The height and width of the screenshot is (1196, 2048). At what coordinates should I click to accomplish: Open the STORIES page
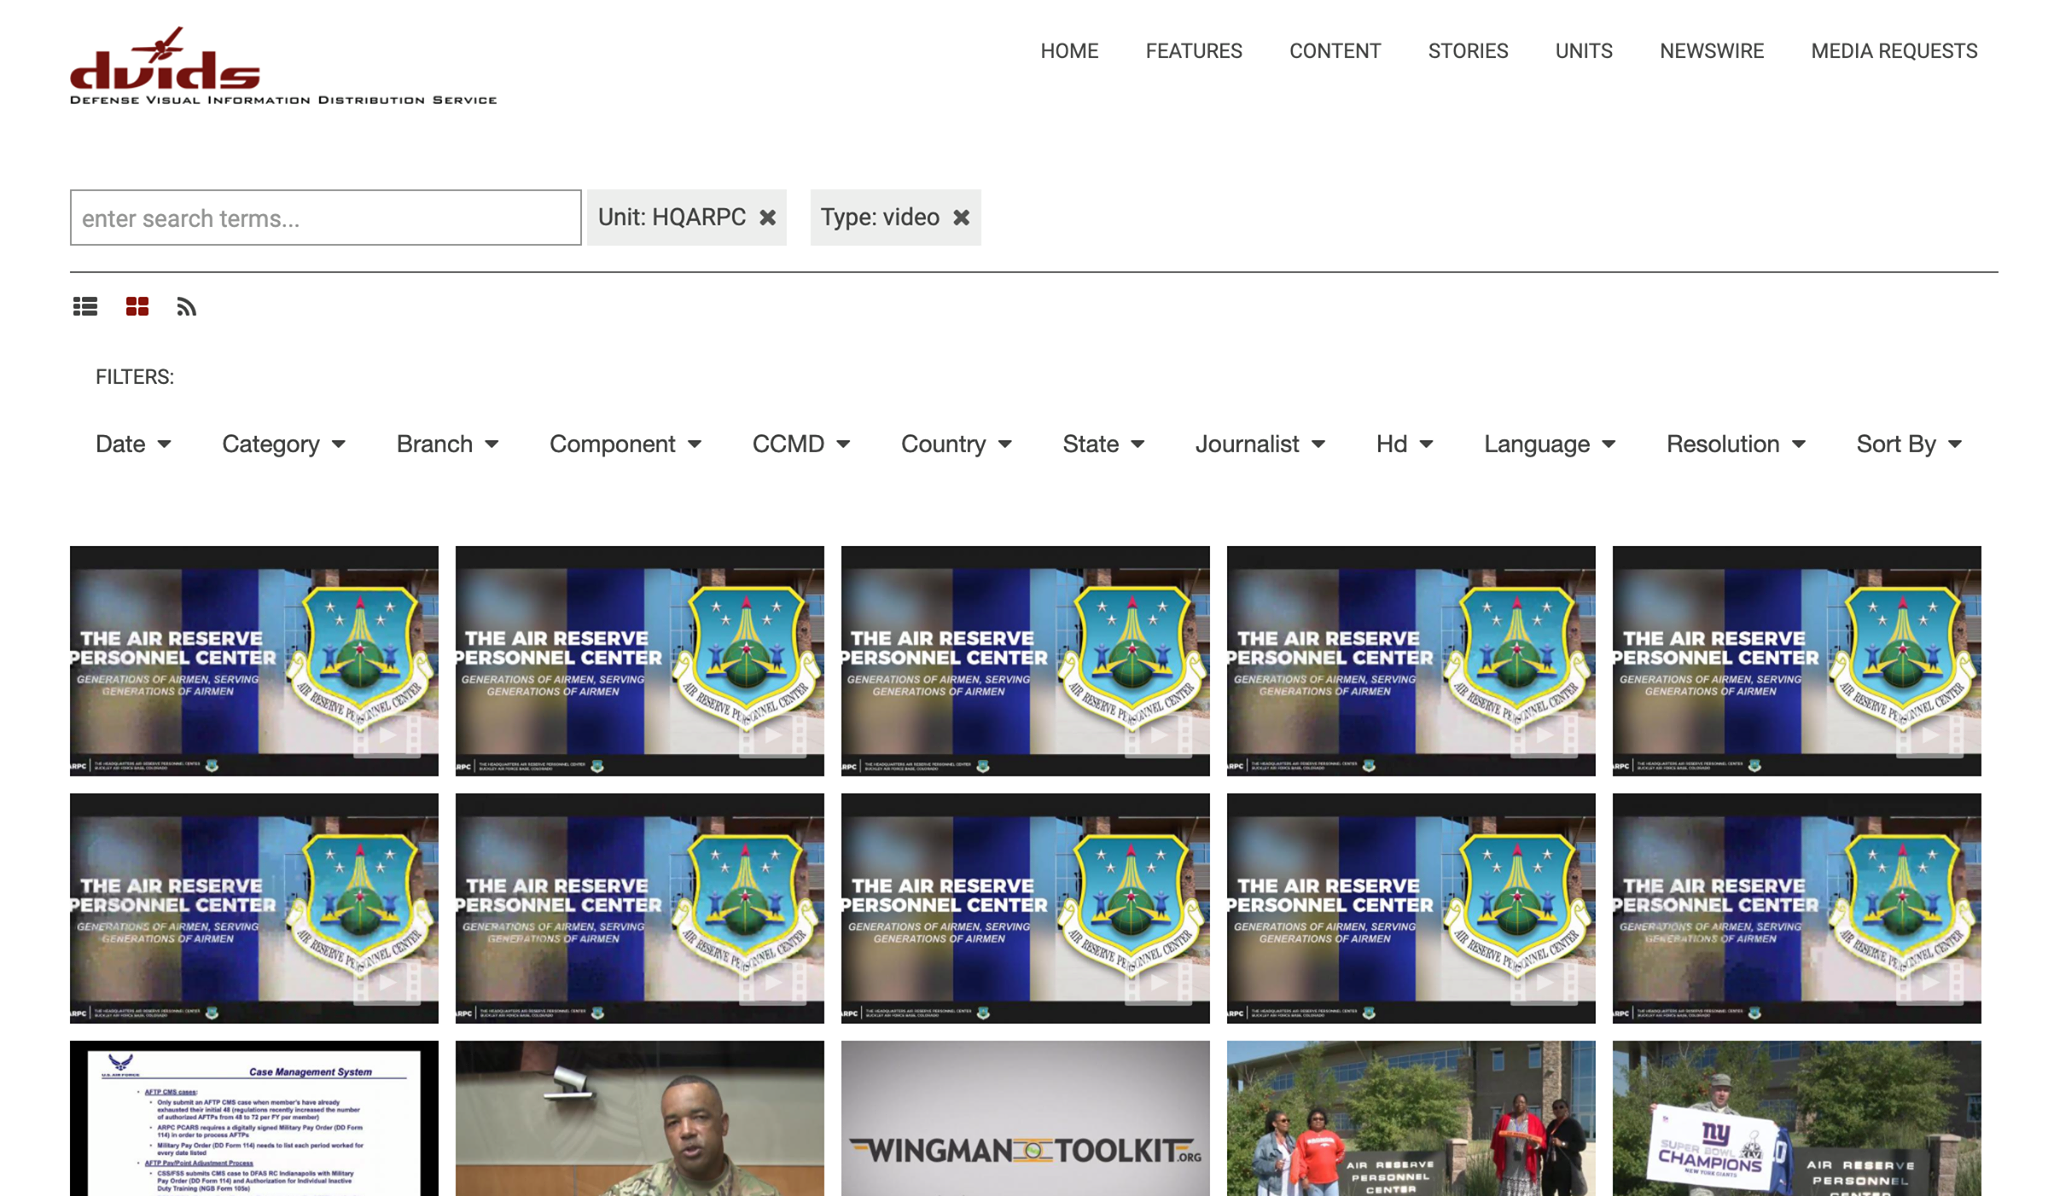click(1468, 51)
